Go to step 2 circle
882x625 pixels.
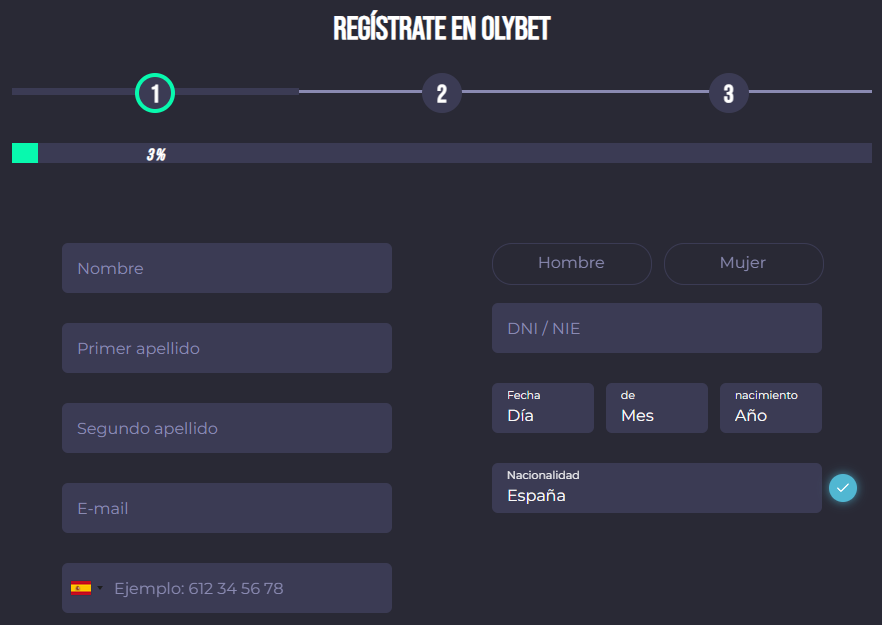pyautogui.click(x=441, y=94)
